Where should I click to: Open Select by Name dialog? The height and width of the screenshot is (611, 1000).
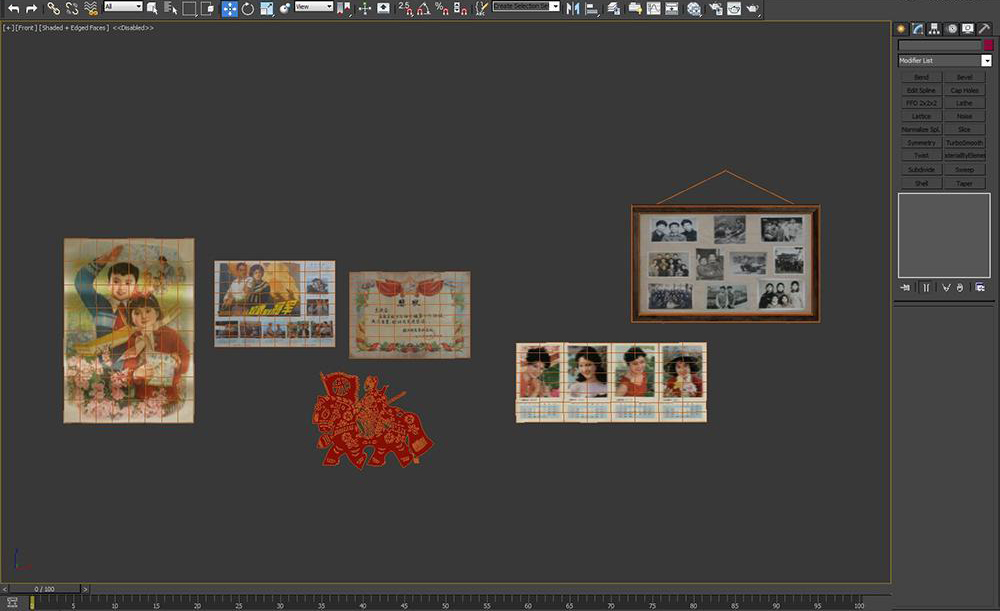pos(170,8)
